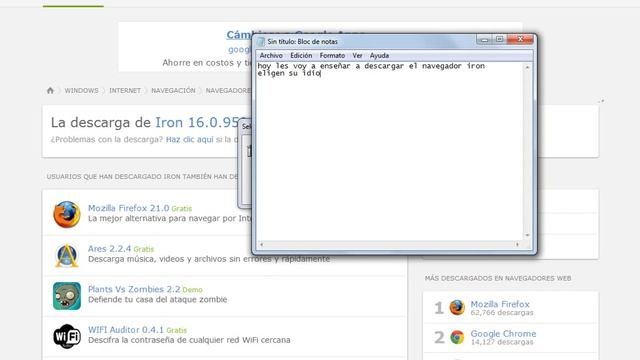Click the 'MÁS DESCARGADOS EN NAVEGADORES WEB' heading
640x360 pixels.
pos(498,278)
